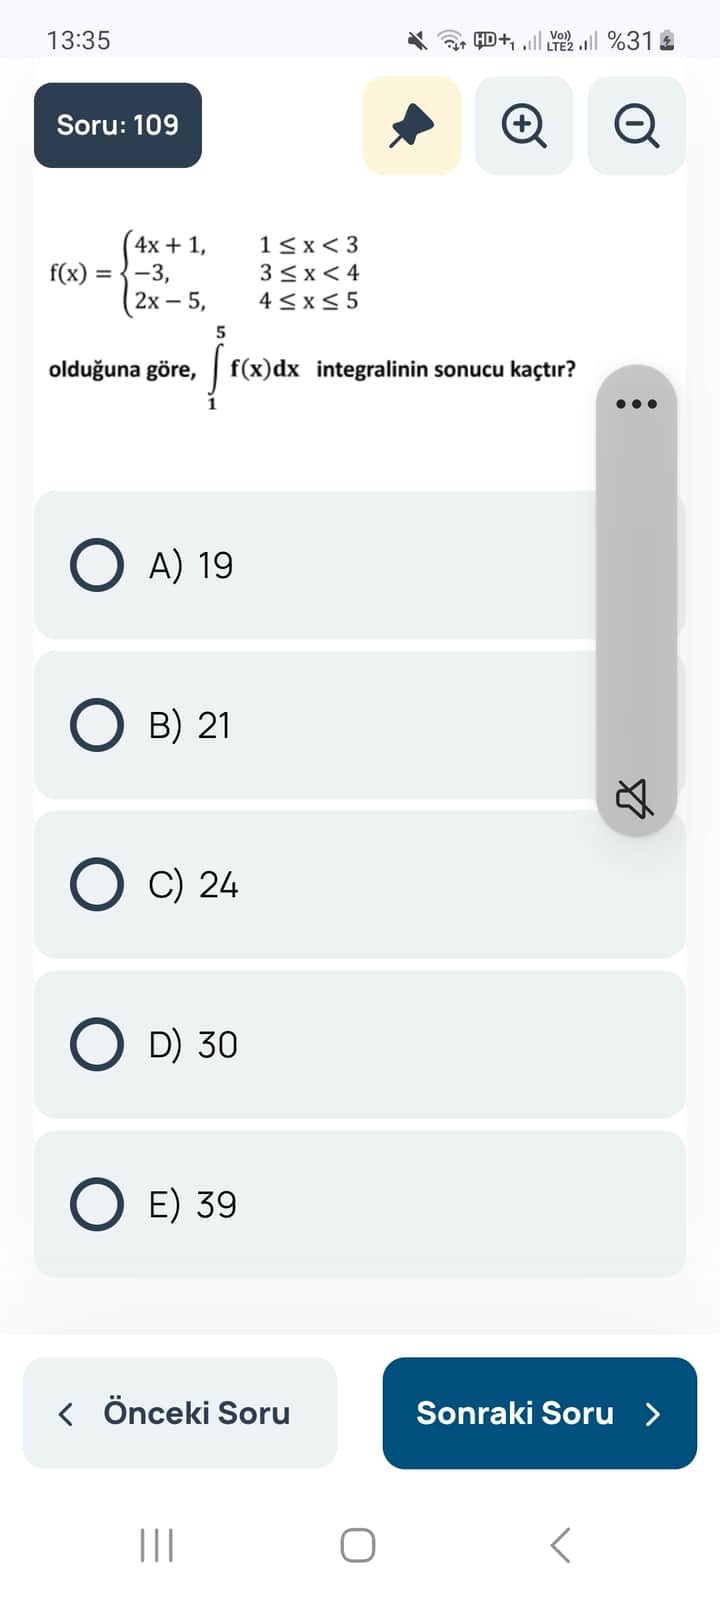720x1600 pixels.
Task: Zoom in using the magnifier plus icon
Action: [524, 126]
